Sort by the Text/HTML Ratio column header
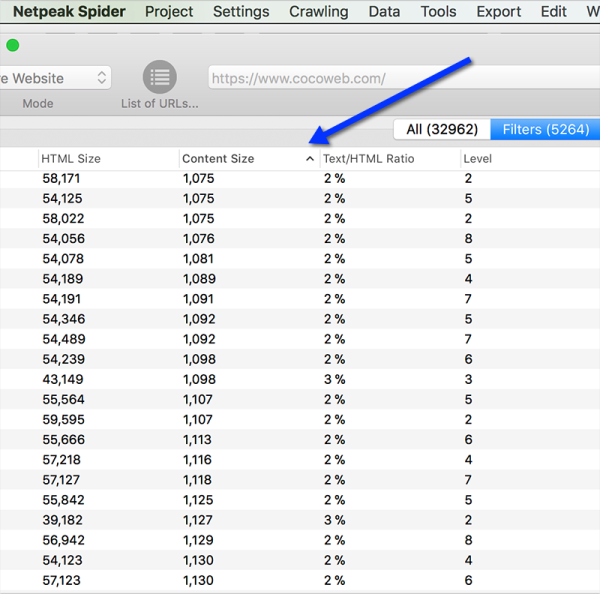 click(368, 159)
